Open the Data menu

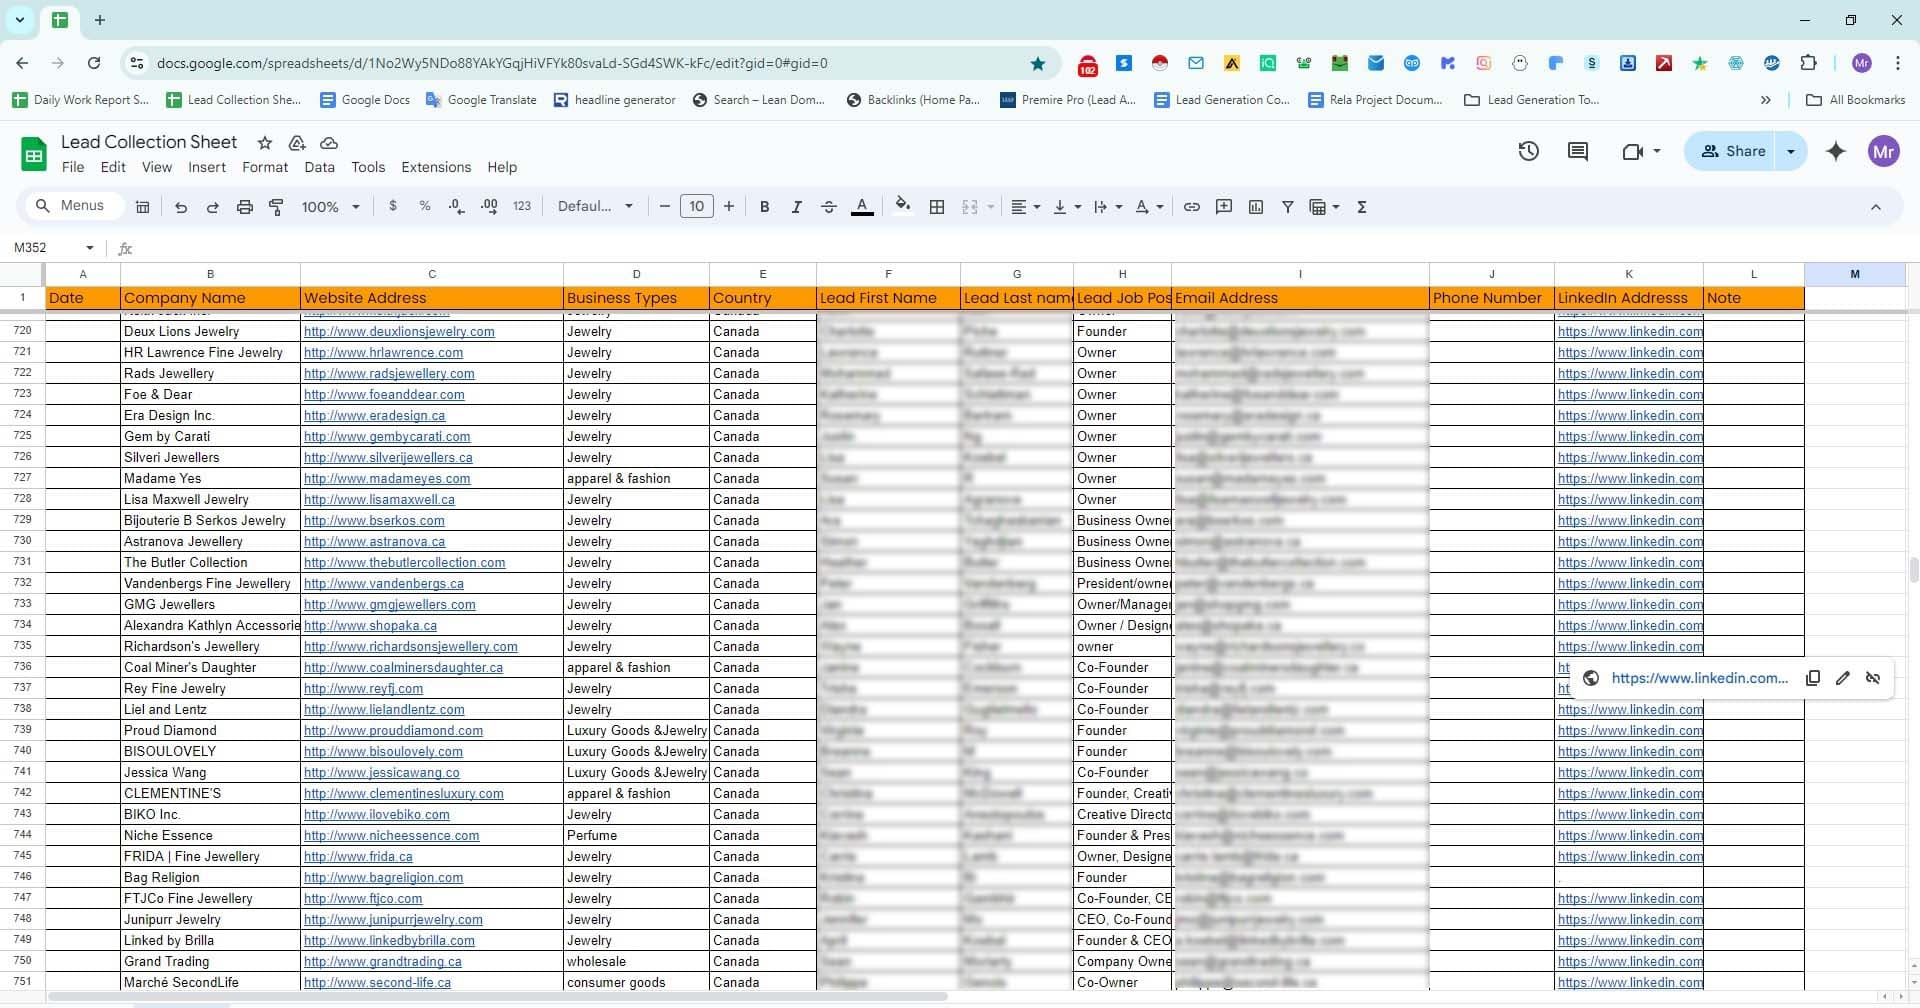coord(320,167)
